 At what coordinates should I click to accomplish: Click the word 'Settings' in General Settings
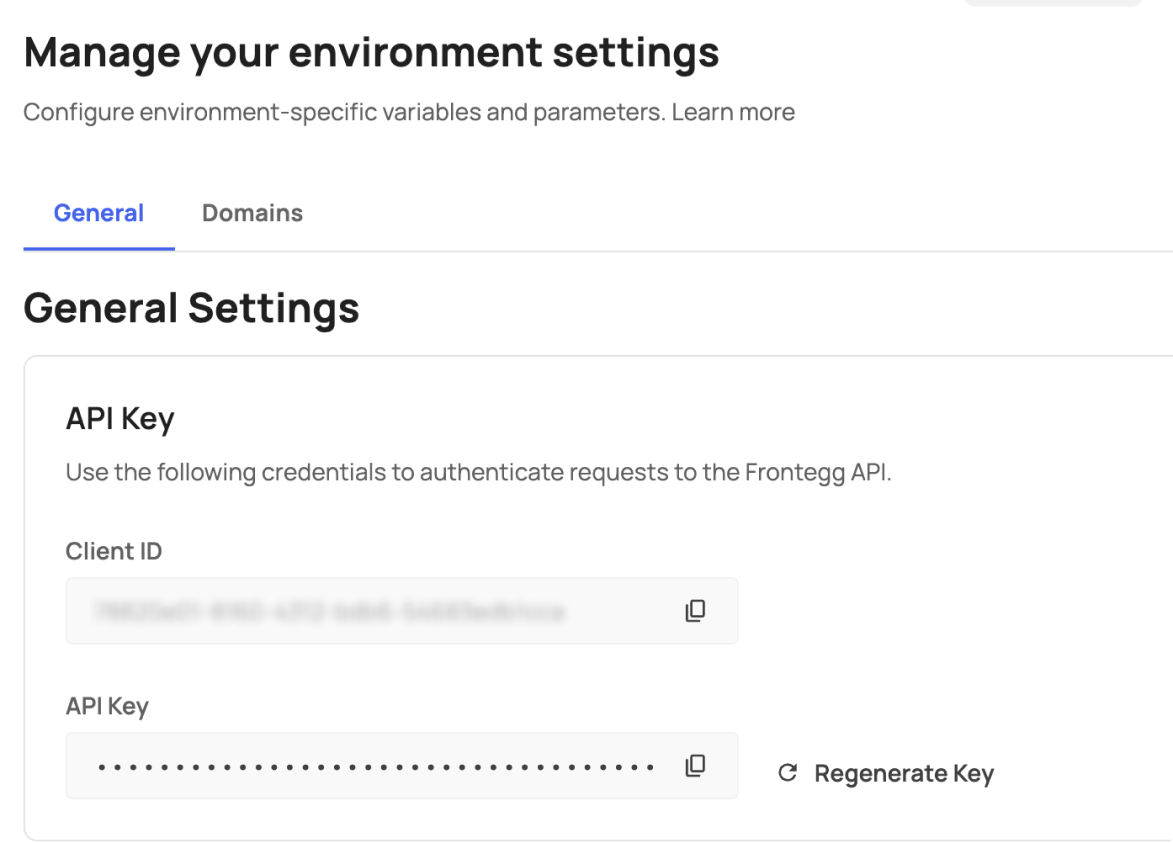[x=274, y=307]
